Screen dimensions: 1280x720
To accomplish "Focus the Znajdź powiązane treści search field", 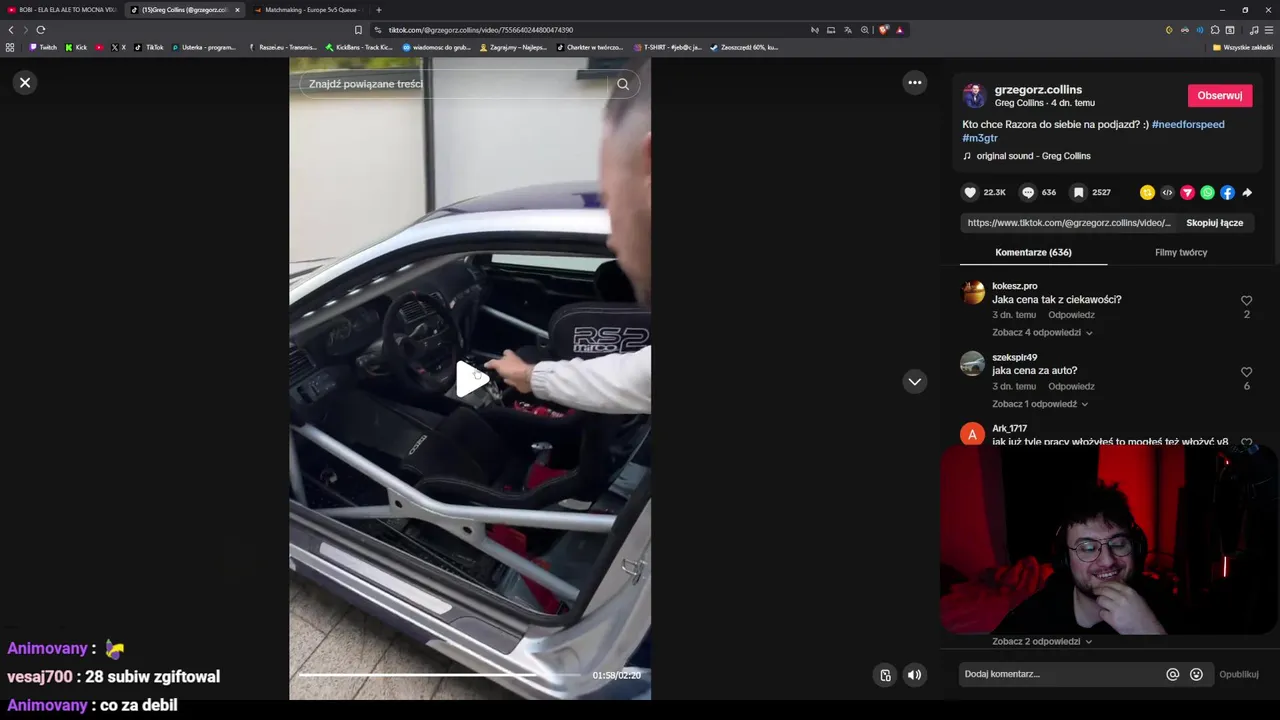I will coord(455,84).
